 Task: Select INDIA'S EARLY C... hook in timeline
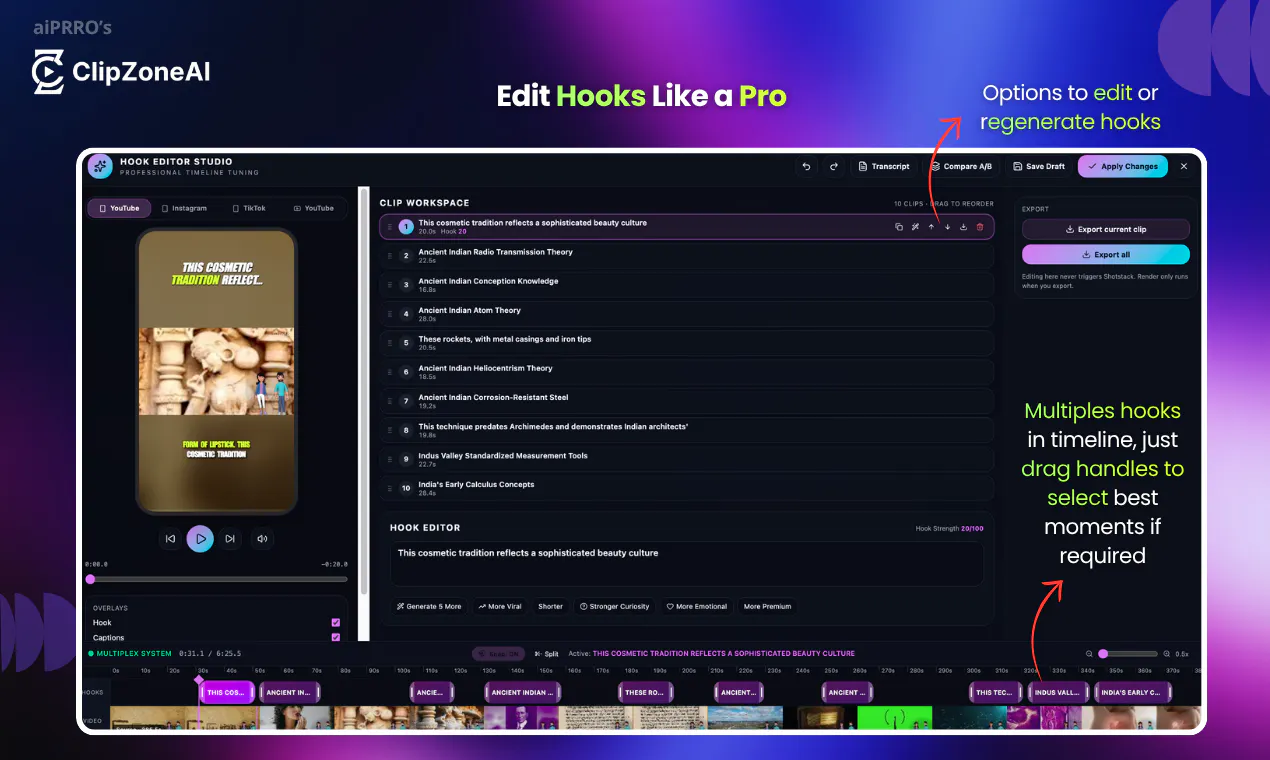tap(1132, 692)
